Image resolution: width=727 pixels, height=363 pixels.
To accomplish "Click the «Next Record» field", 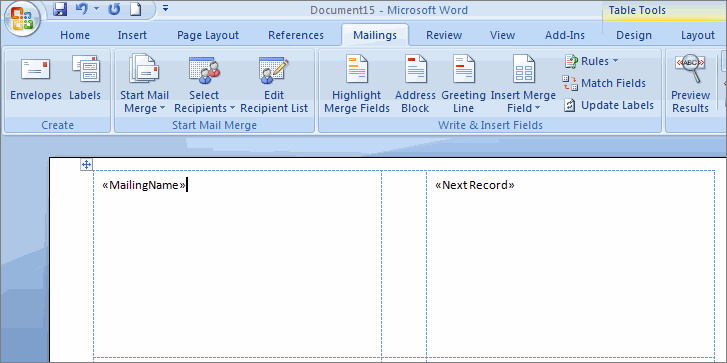I will coord(475,185).
